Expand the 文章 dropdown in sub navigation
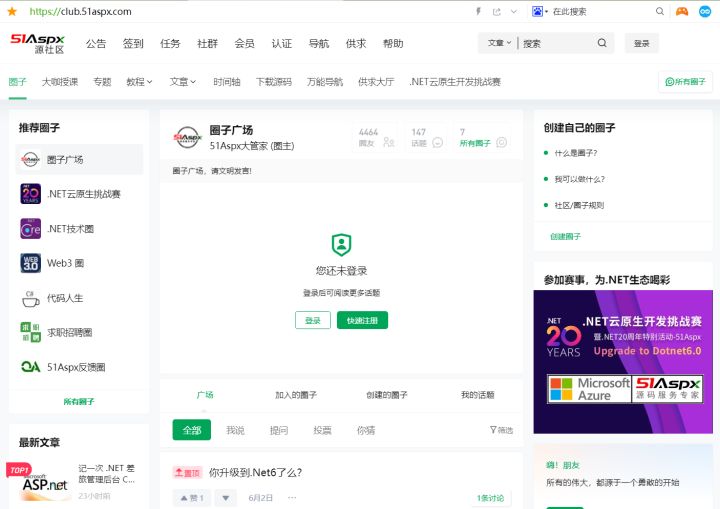Image resolution: width=720 pixels, height=509 pixels. pos(183,82)
